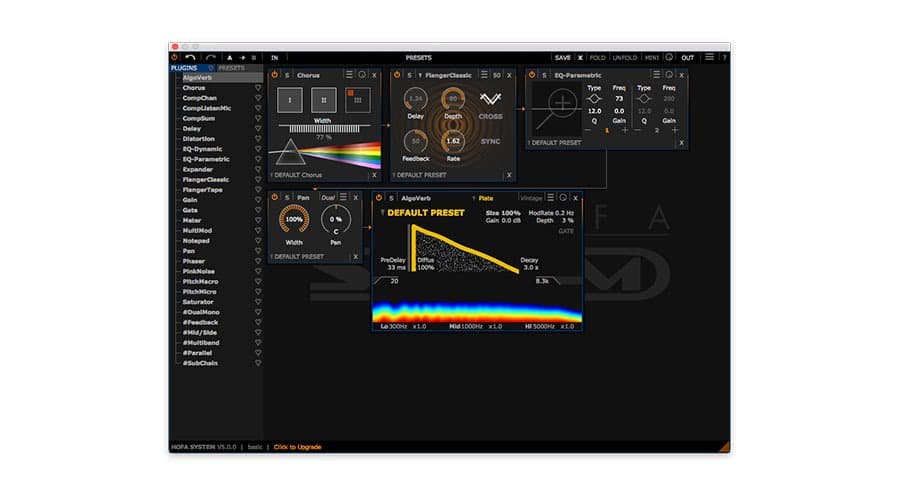The width and height of the screenshot is (900, 500).
Task: Open the EQ-Parametric module hamburger menu
Action: pyautogui.click(x=656, y=75)
